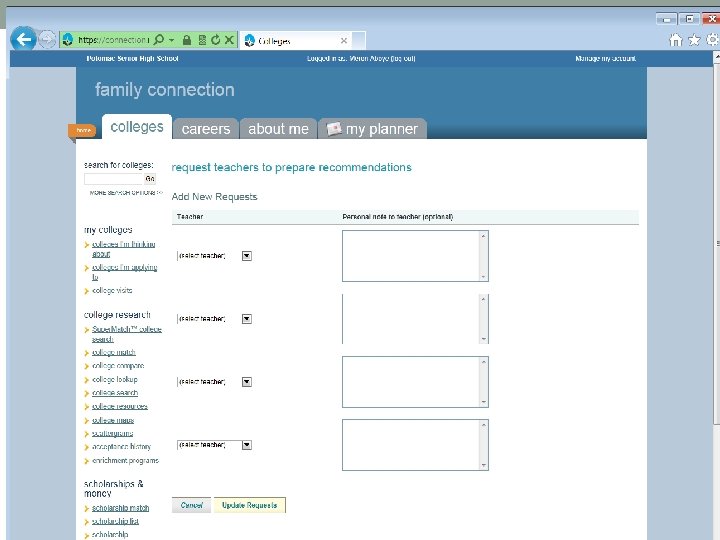This screenshot has width=720, height=540.
Task: Click the Update Requests button
Action: [x=249, y=505]
